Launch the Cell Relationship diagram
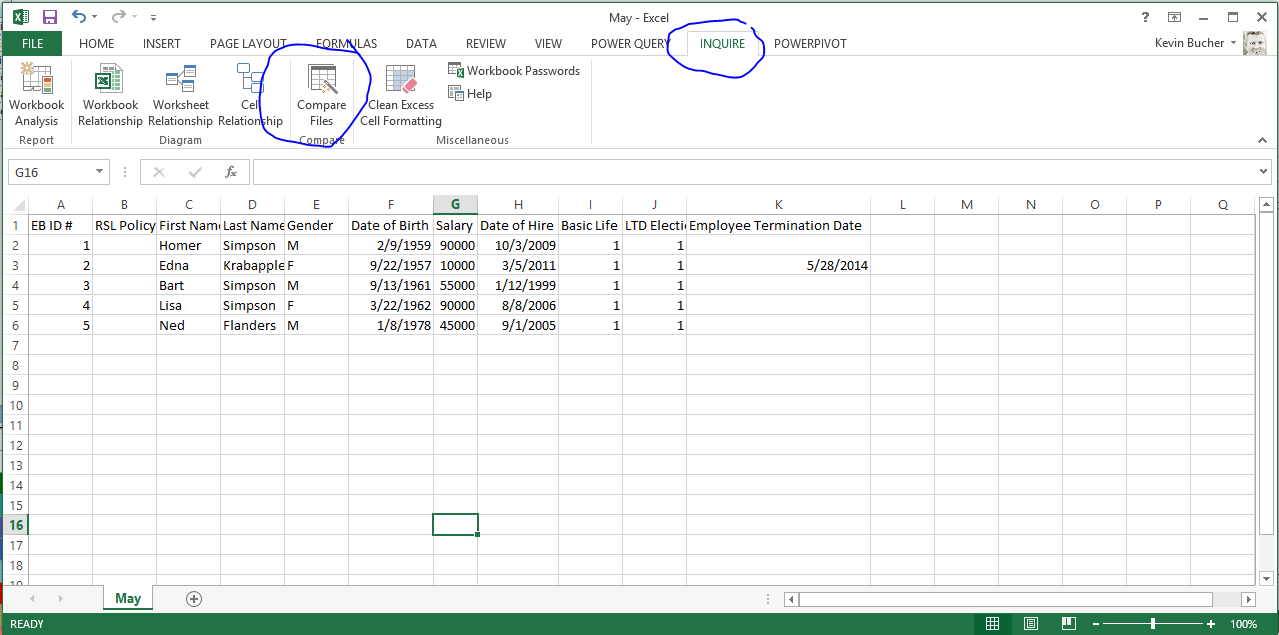 pyautogui.click(x=250, y=95)
